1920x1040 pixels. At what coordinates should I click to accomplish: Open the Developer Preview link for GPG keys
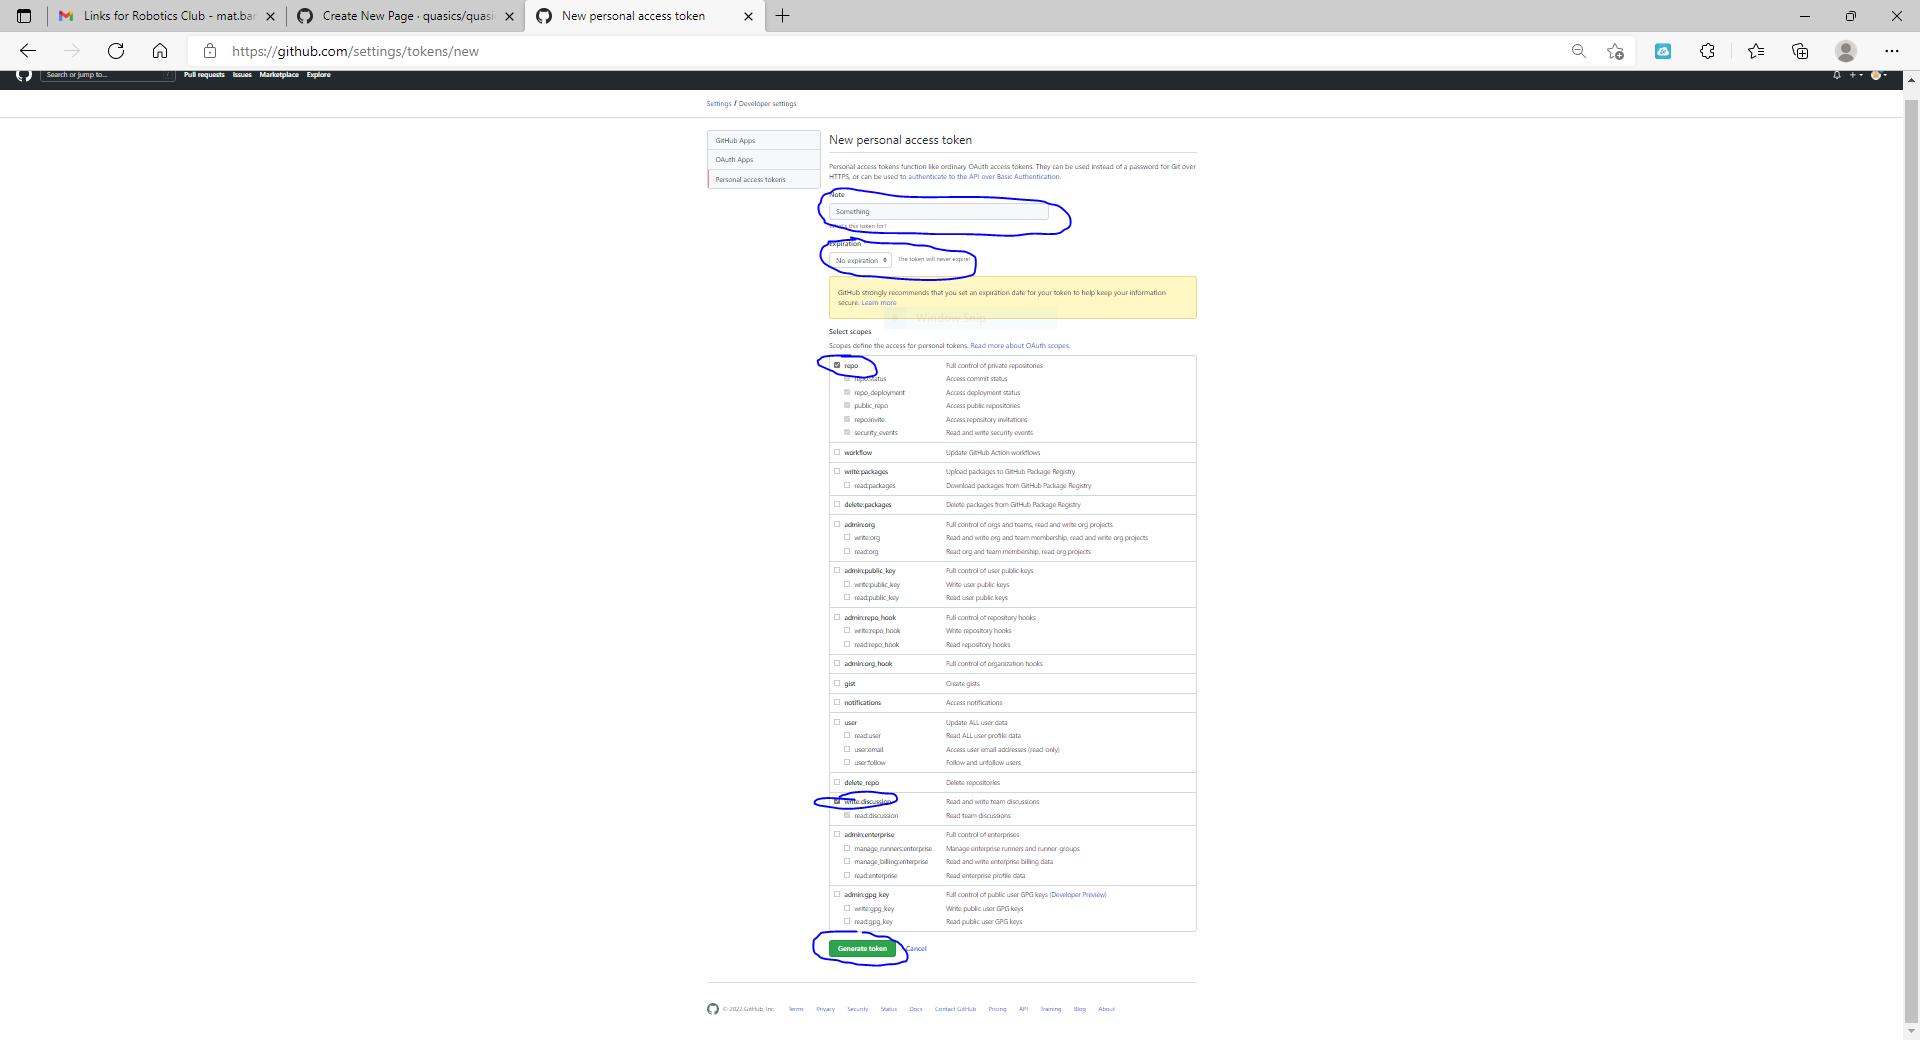pyautogui.click(x=1078, y=895)
